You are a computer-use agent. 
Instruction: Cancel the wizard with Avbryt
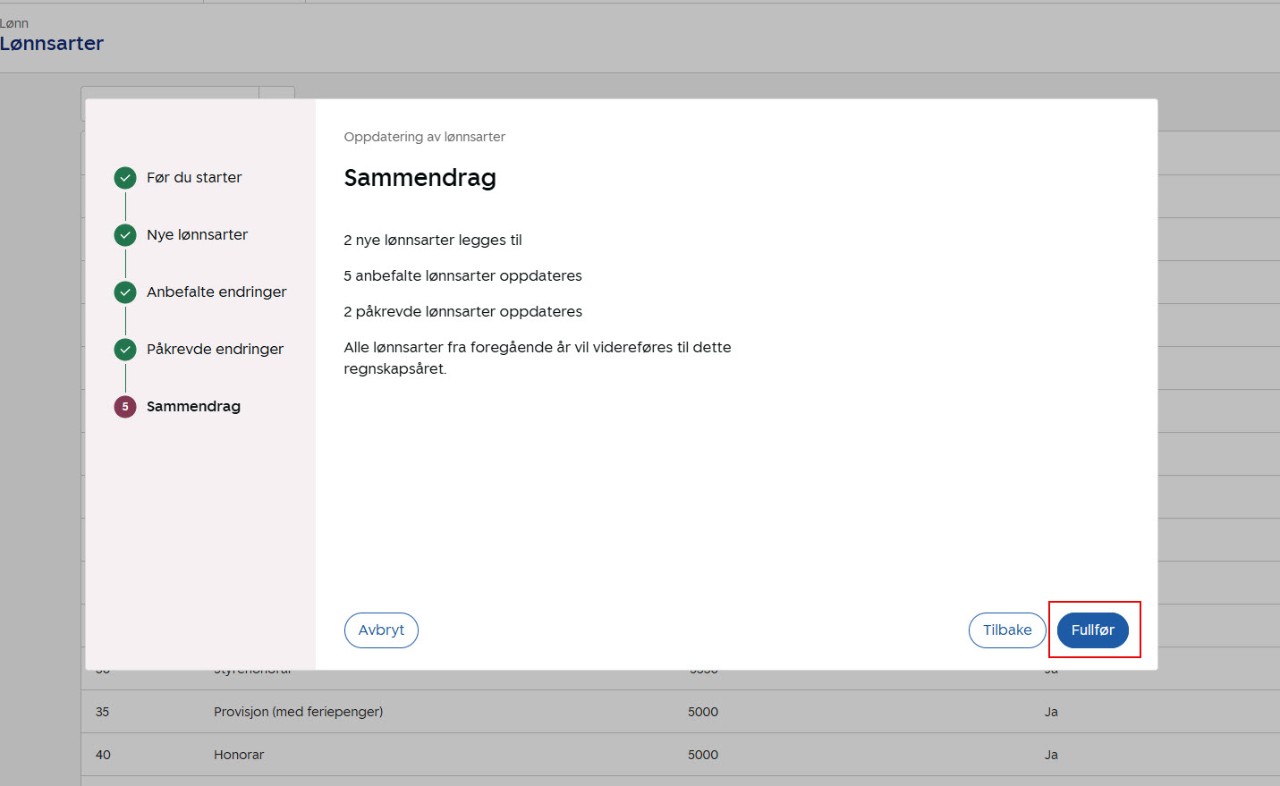(x=381, y=630)
